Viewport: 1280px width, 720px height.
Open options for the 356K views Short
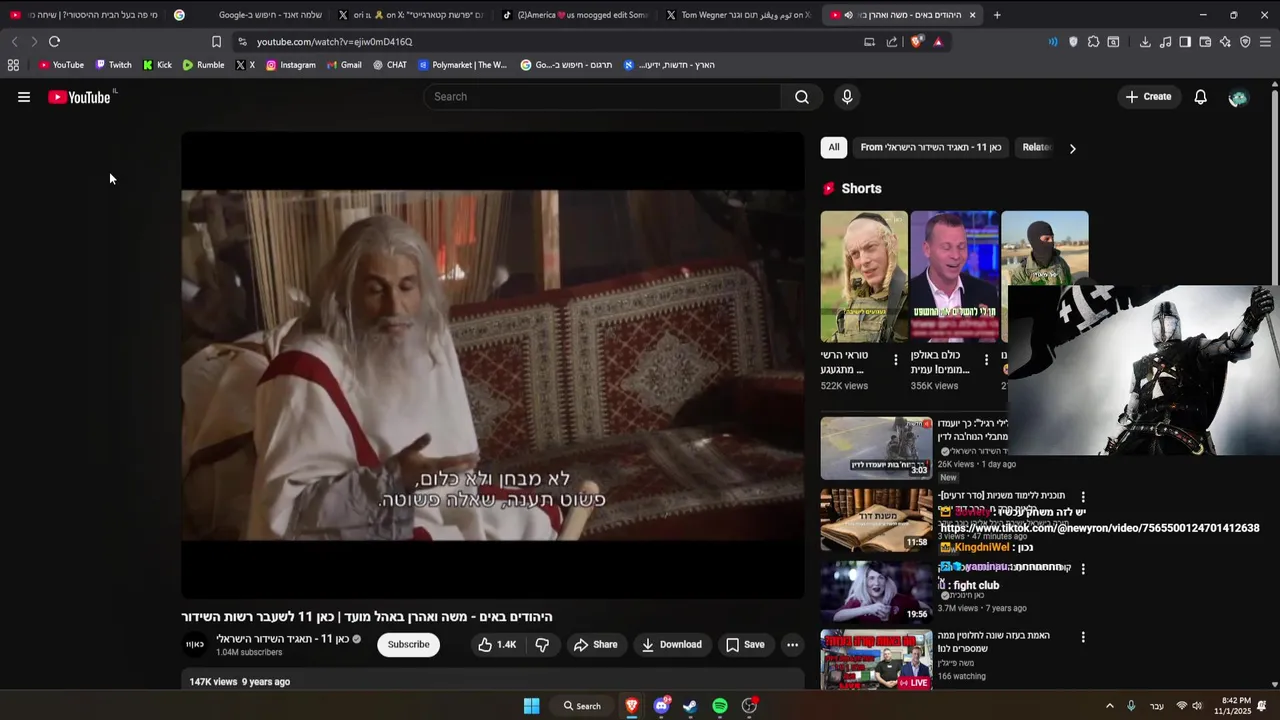(986, 360)
